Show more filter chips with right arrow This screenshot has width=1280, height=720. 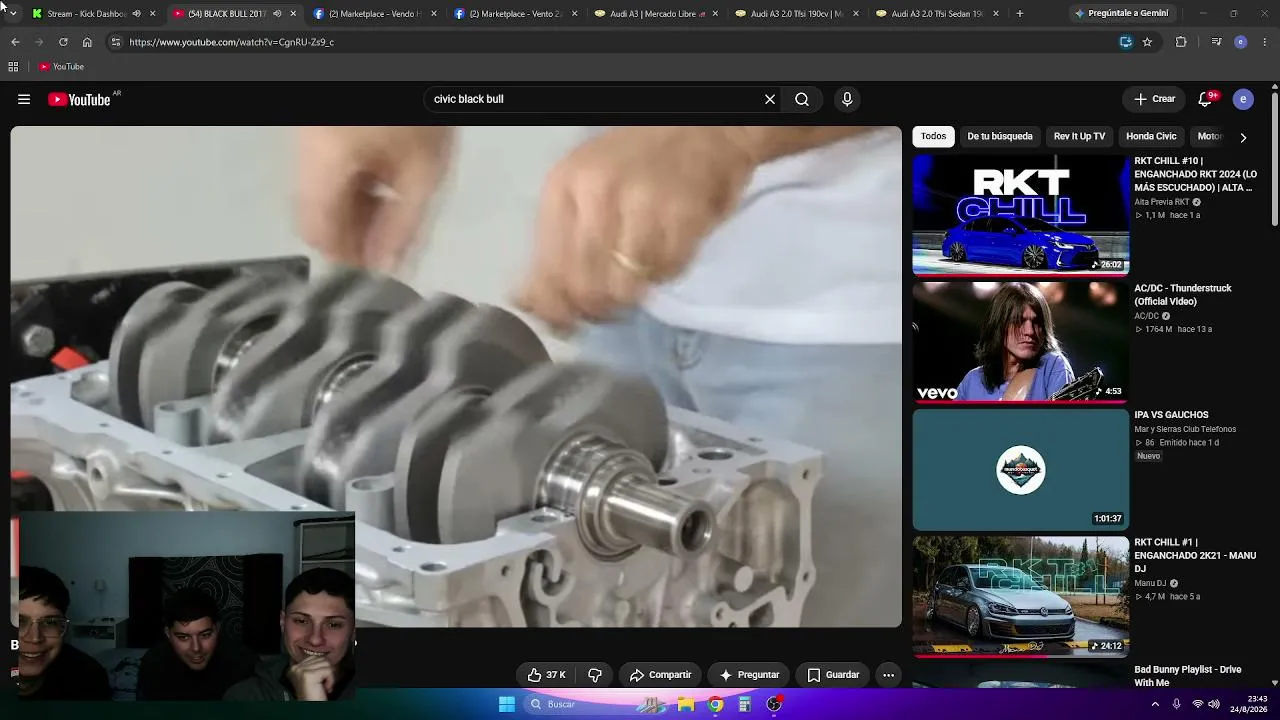[x=1243, y=137]
